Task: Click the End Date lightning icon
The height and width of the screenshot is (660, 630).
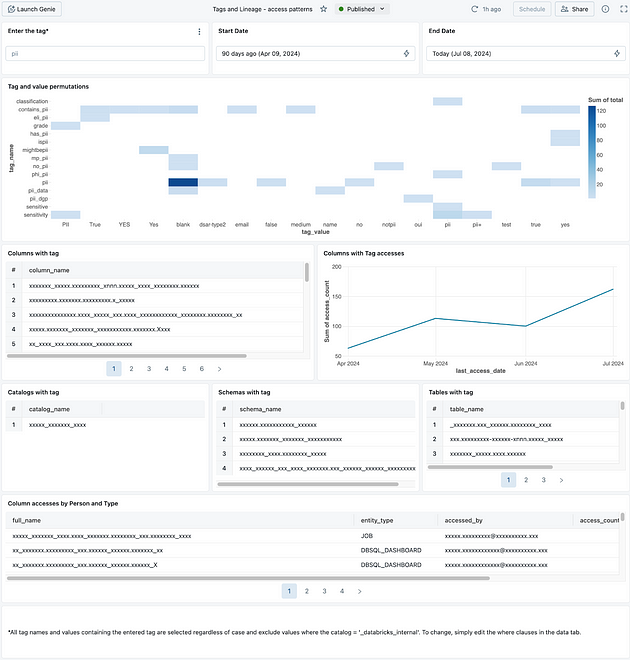Action: 617,53
